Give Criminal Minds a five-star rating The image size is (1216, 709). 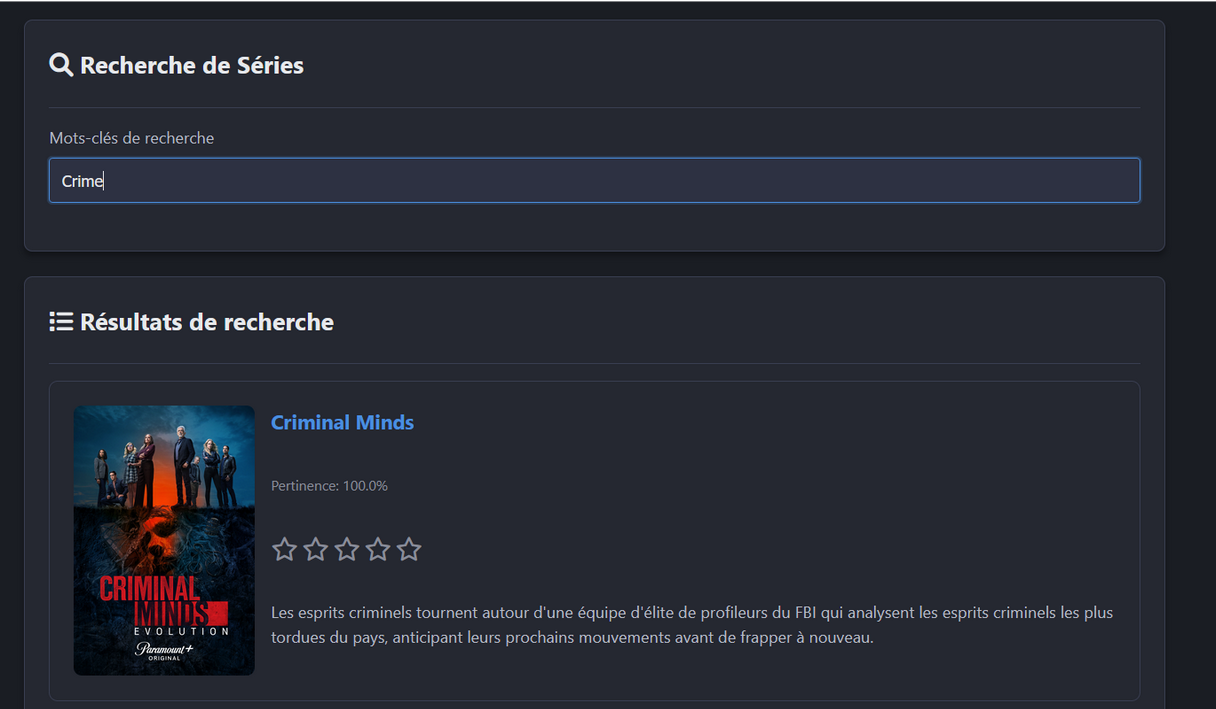click(408, 548)
